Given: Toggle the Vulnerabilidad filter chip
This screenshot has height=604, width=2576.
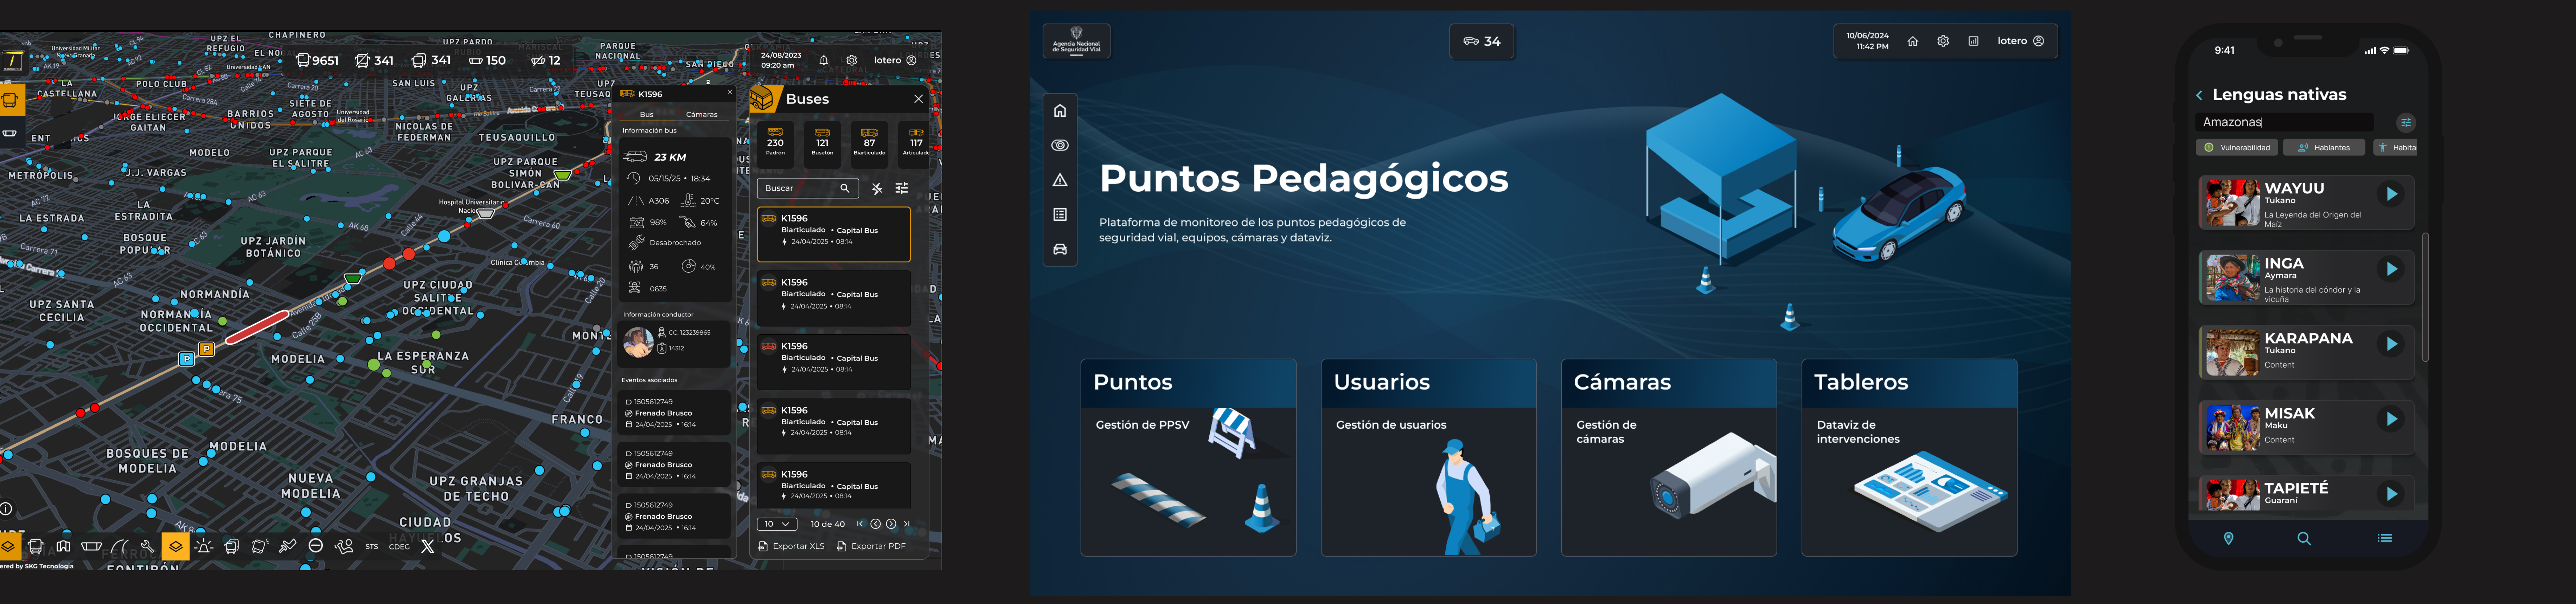Looking at the screenshot, I should click(2236, 147).
